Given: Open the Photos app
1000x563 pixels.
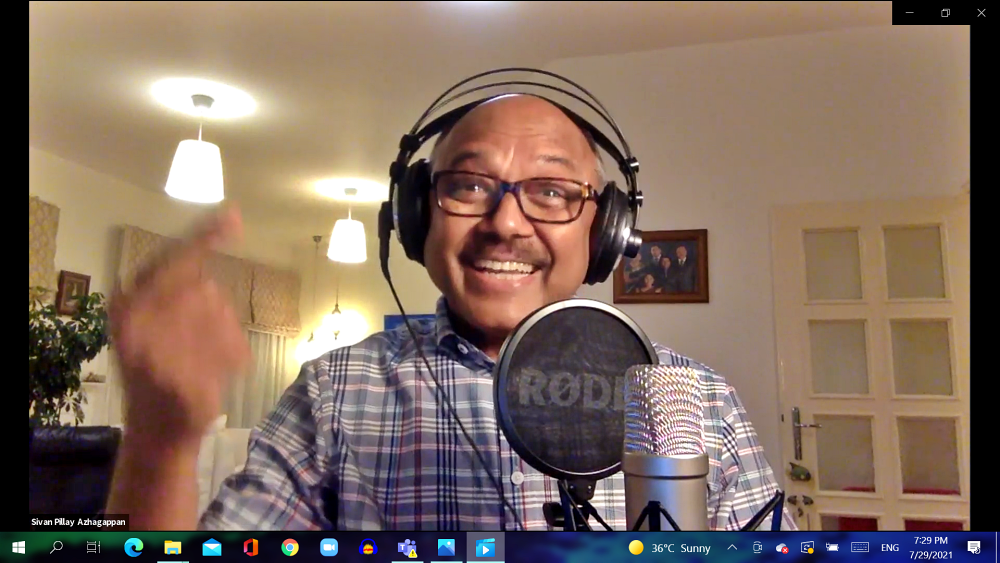Looking at the screenshot, I should [446, 547].
